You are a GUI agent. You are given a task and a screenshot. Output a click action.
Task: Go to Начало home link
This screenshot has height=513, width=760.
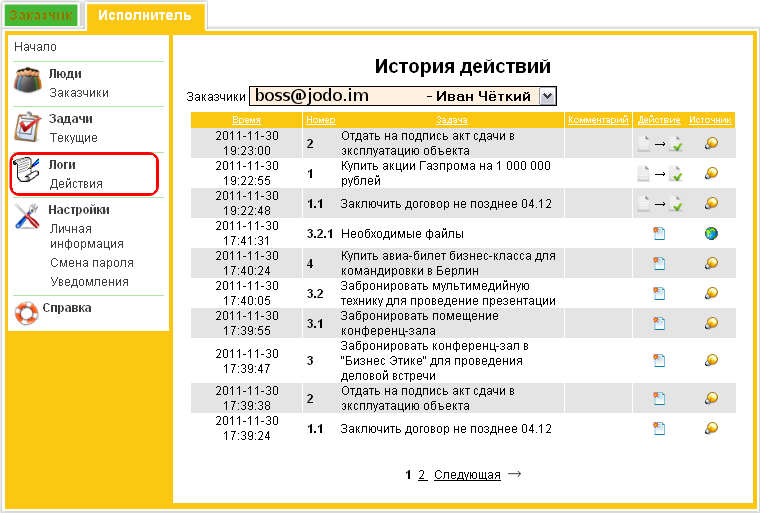[35, 47]
